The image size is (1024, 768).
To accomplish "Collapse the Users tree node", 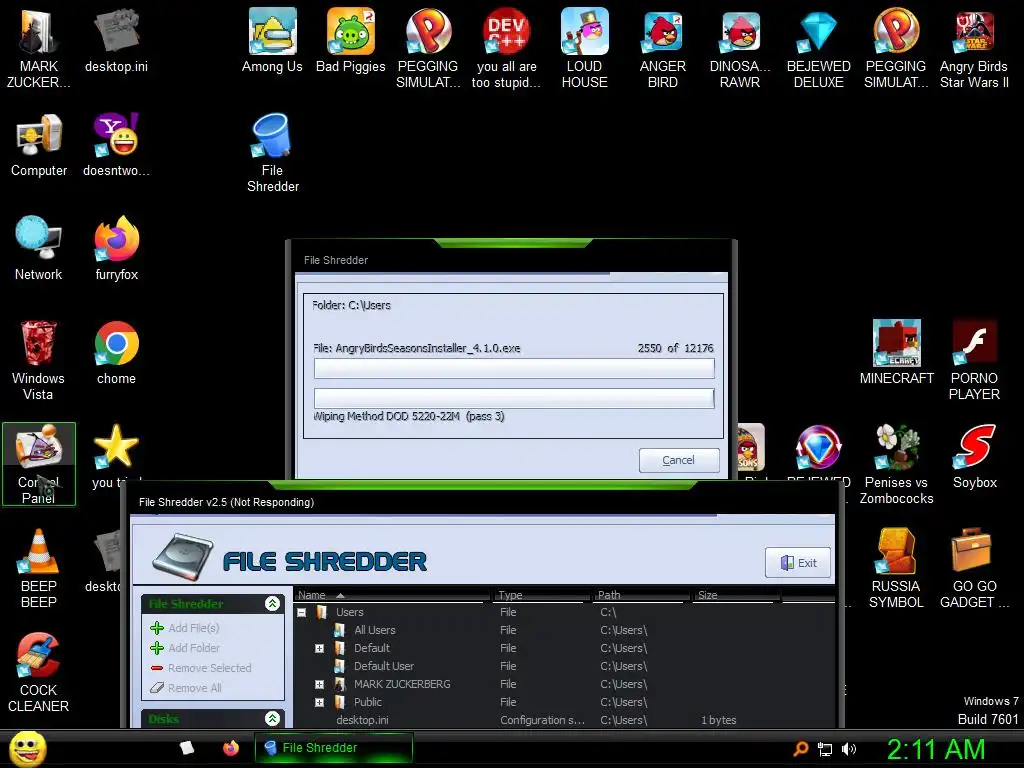I will pyautogui.click(x=302, y=613).
